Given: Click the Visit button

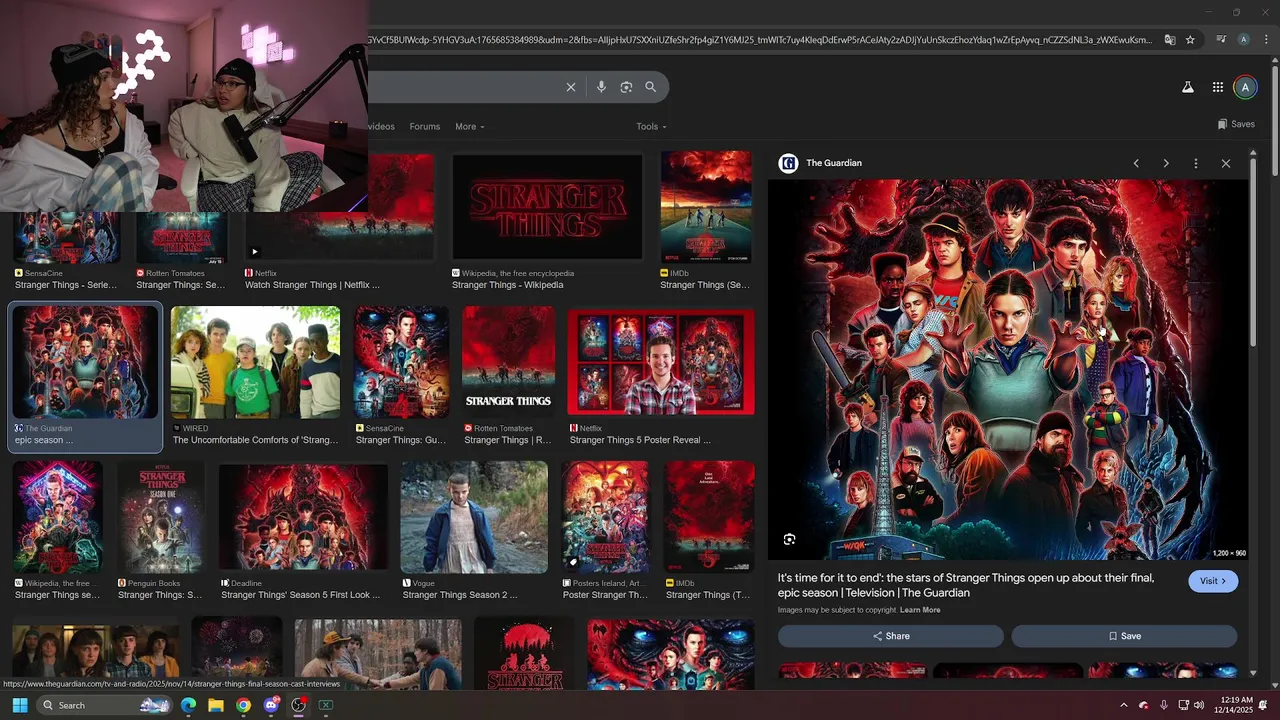Looking at the screenshot, I should tap(1213, 581).
